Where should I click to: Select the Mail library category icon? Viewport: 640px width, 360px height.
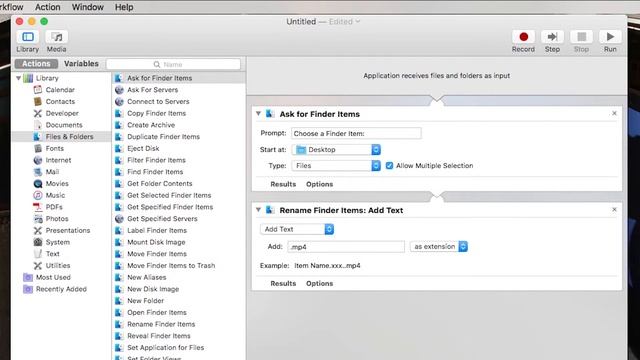click(x=38, y=172)
